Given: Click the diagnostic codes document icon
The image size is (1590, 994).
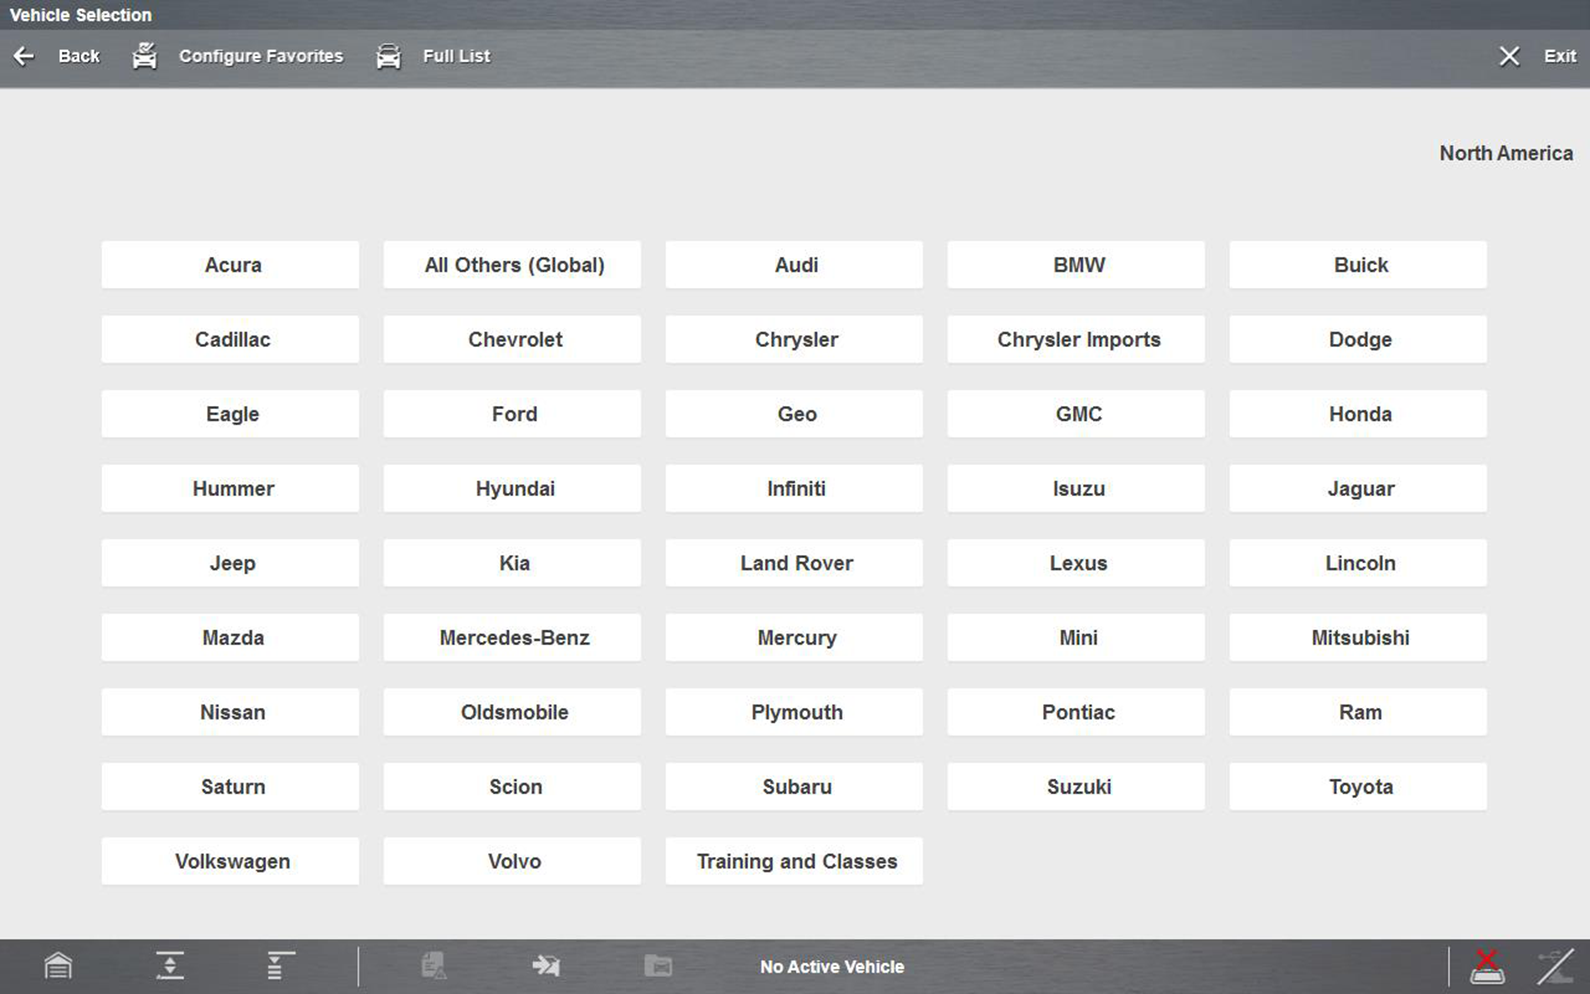Looking at the screenshot, I should click(433, 966).
